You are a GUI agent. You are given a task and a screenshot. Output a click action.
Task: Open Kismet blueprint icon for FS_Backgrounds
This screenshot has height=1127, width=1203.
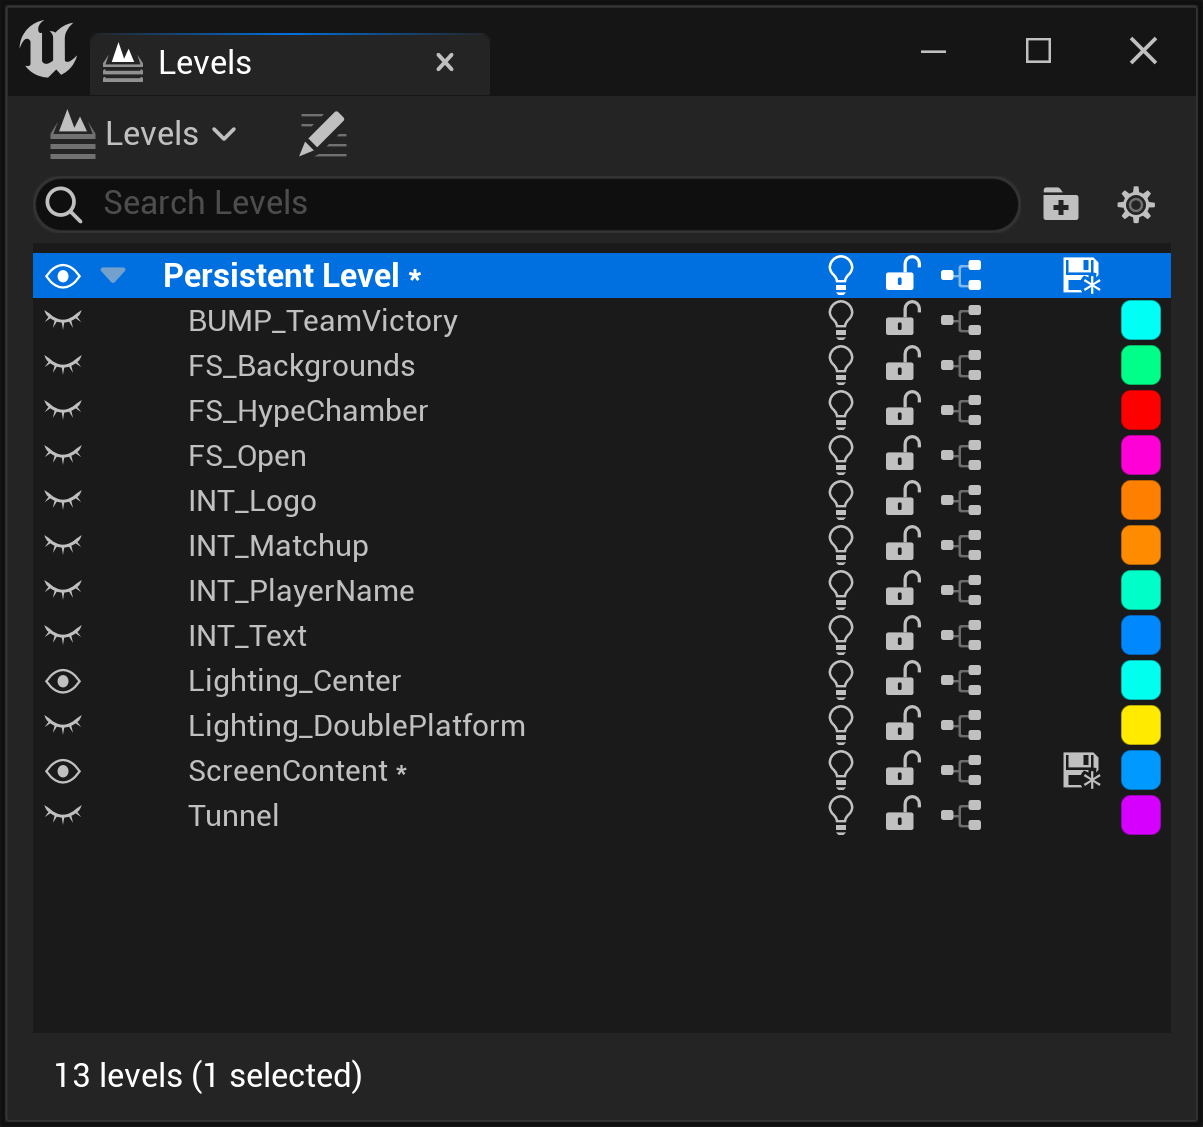(961, 366)
